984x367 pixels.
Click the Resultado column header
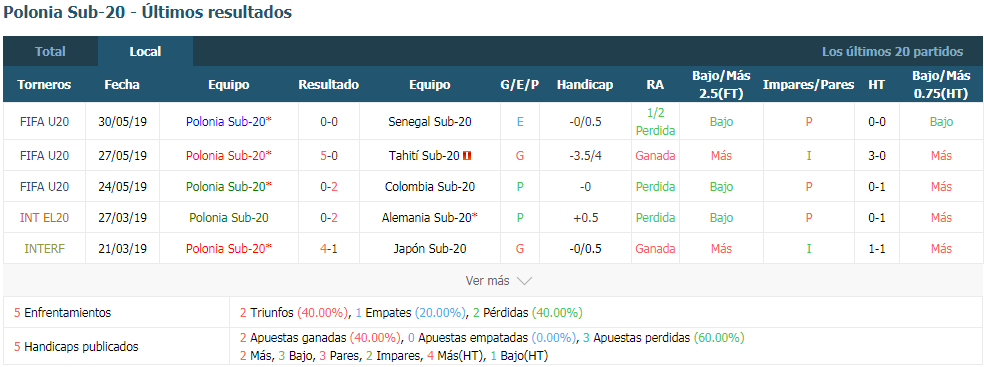coord(329,85)
